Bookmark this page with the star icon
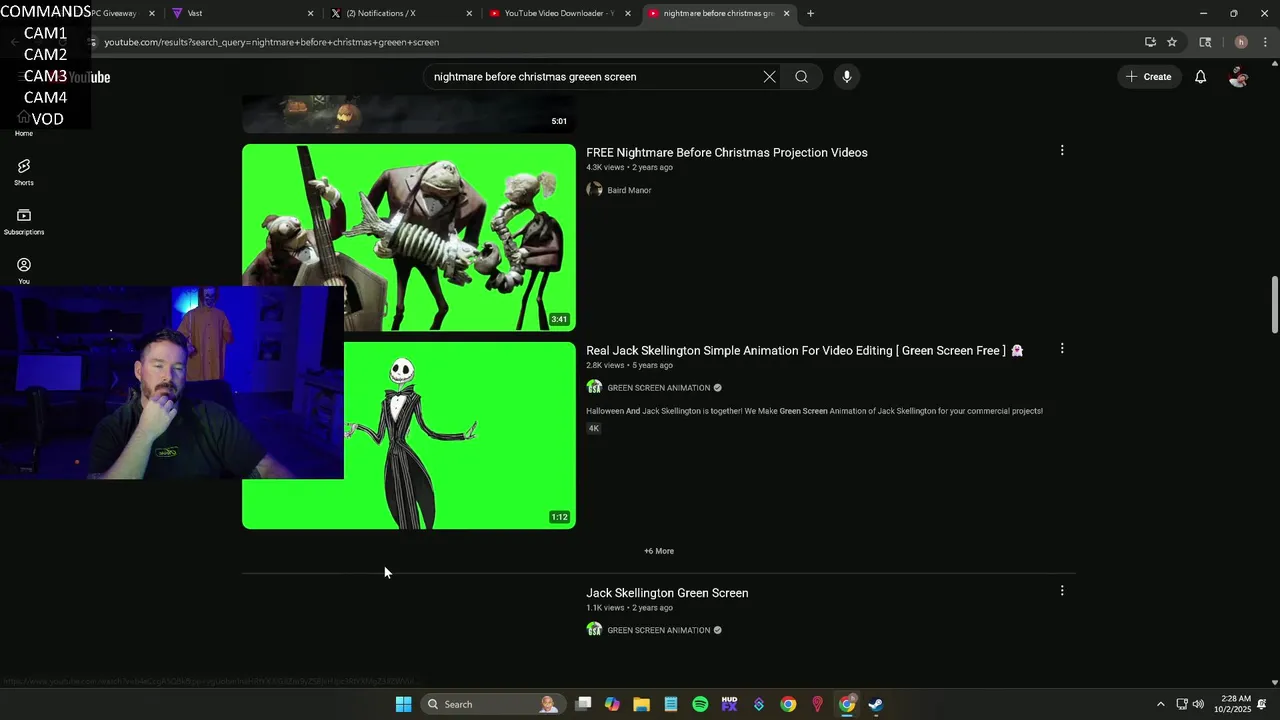The width and height of the screenshot is (1280, 720). (x=1172, y=42)
